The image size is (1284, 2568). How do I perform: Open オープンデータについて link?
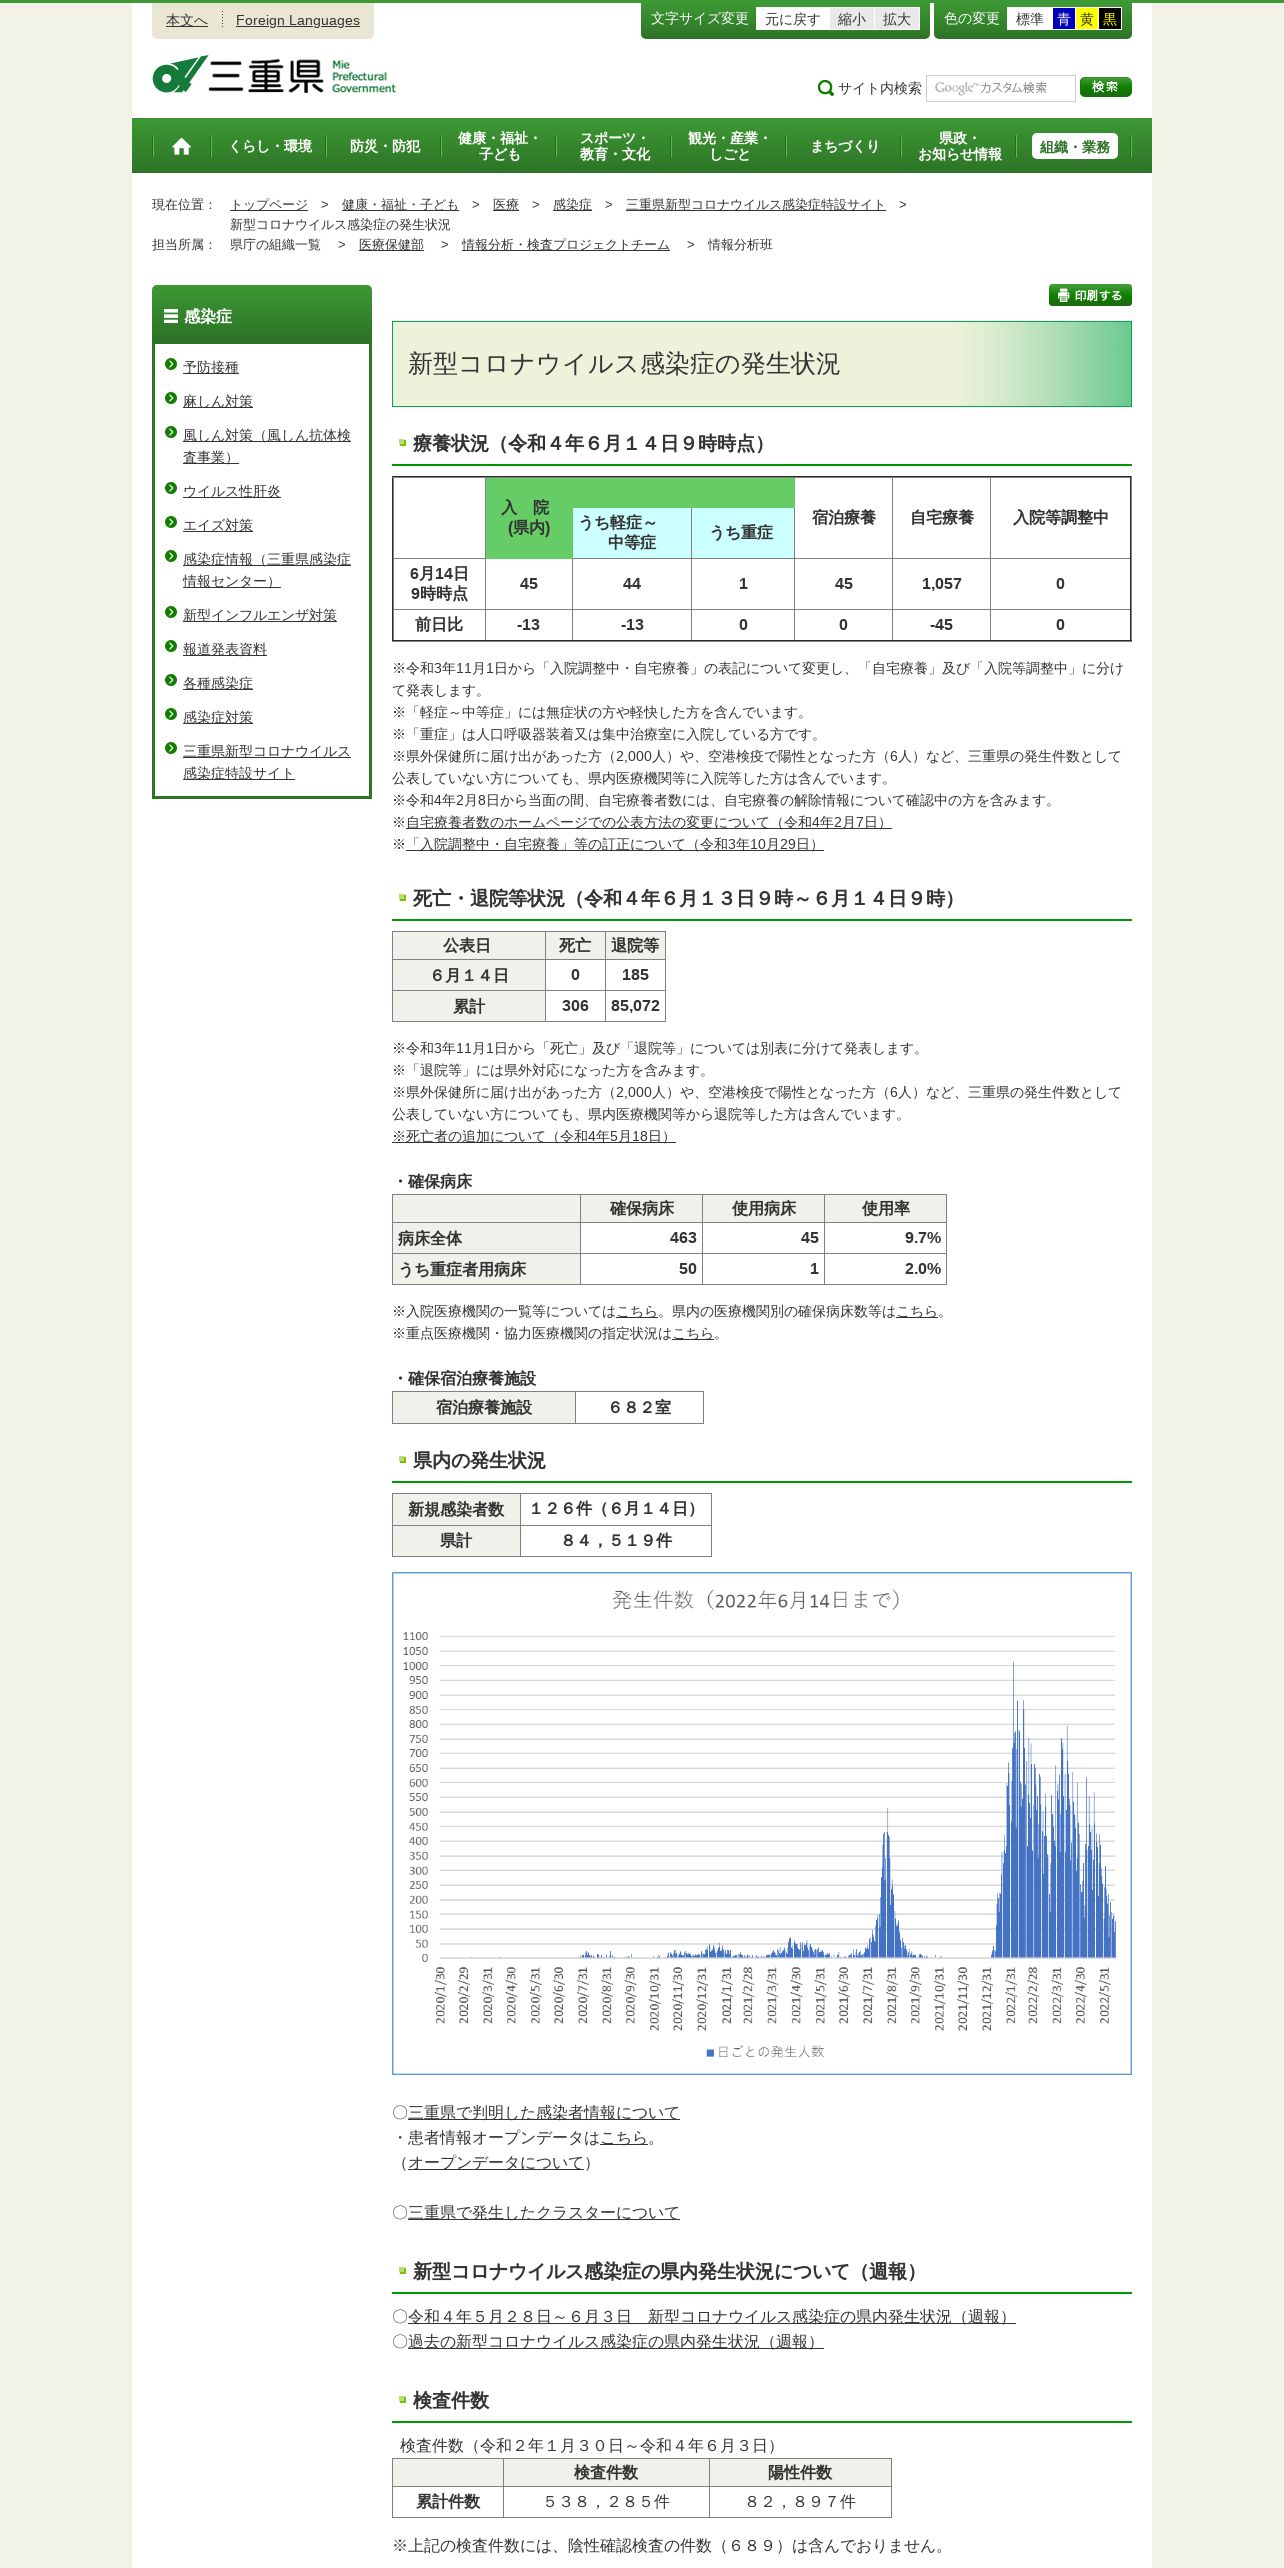(x=496, y=2162)
